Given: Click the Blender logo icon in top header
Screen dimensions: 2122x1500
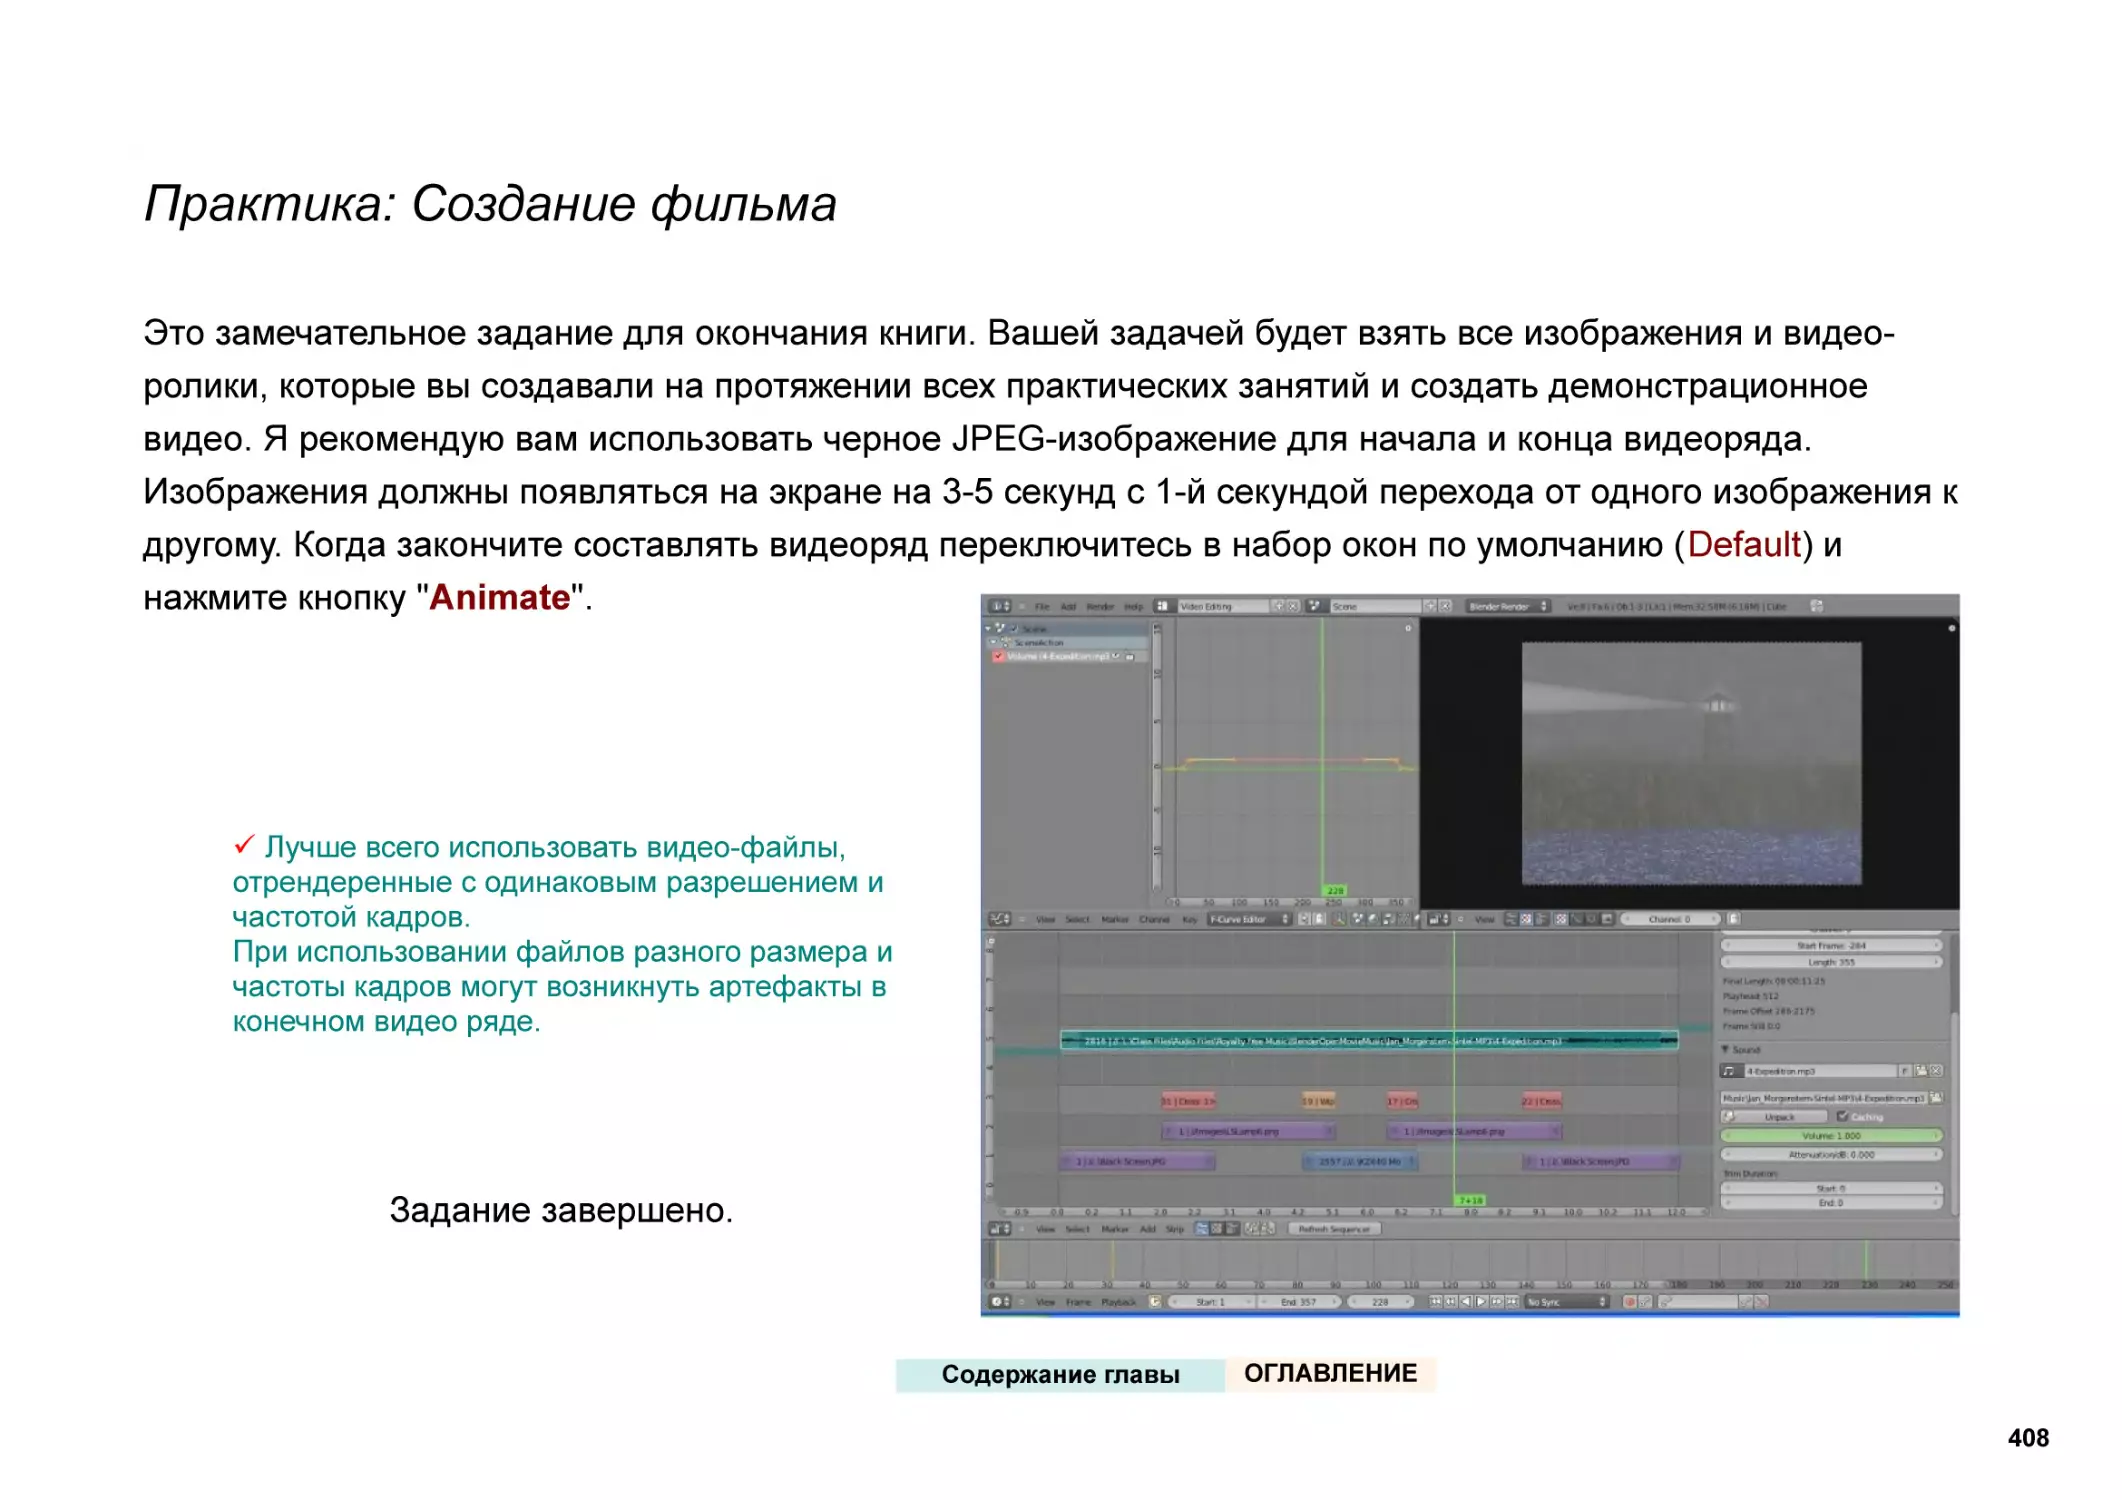Looking at the screenshot, I should (x=1817, y=606).
